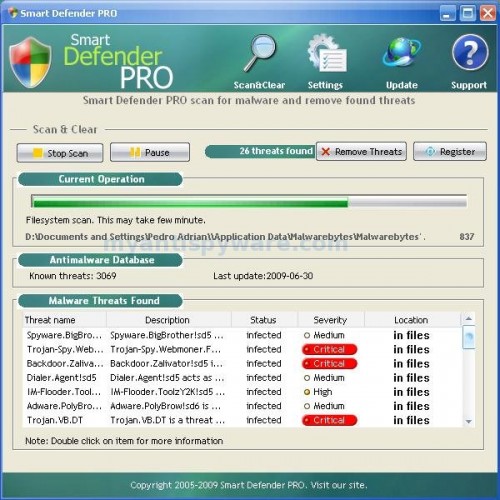Viewport: 500px width, 500px height.
Task: Sort by Description column header
Action: coord(169,320)
